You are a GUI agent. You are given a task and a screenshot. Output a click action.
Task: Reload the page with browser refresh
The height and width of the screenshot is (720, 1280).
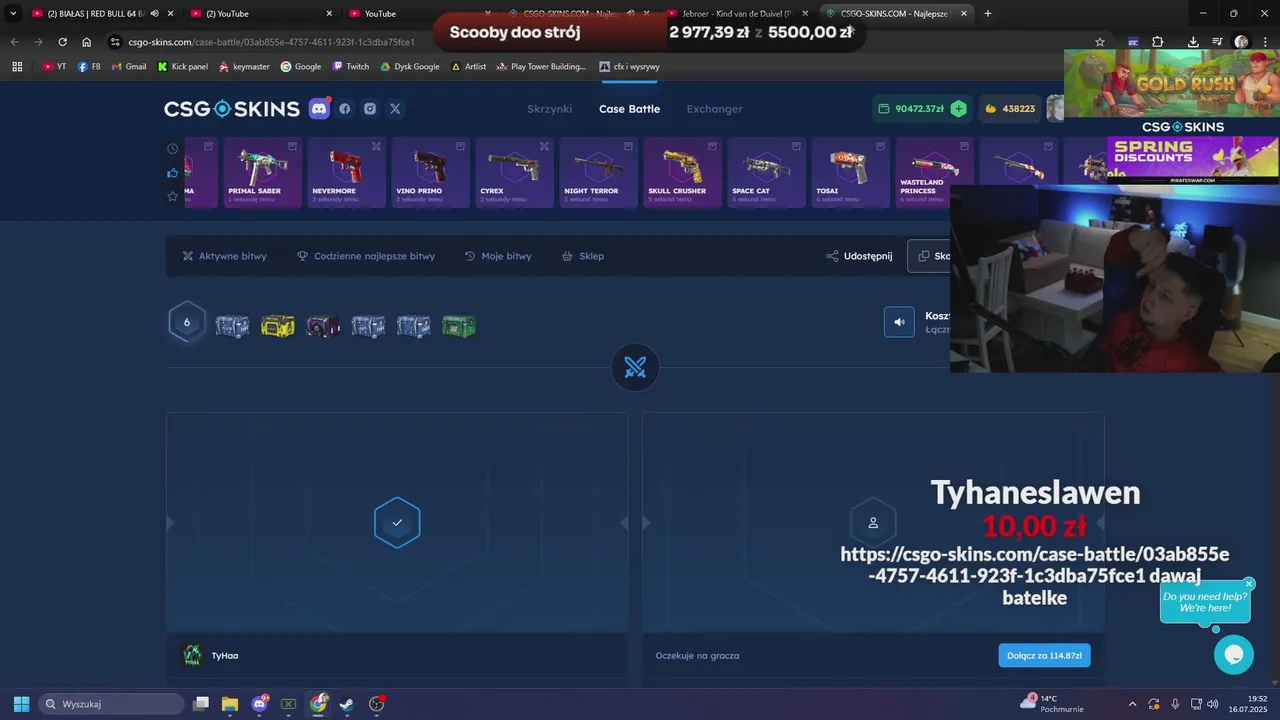coord(62,42)
